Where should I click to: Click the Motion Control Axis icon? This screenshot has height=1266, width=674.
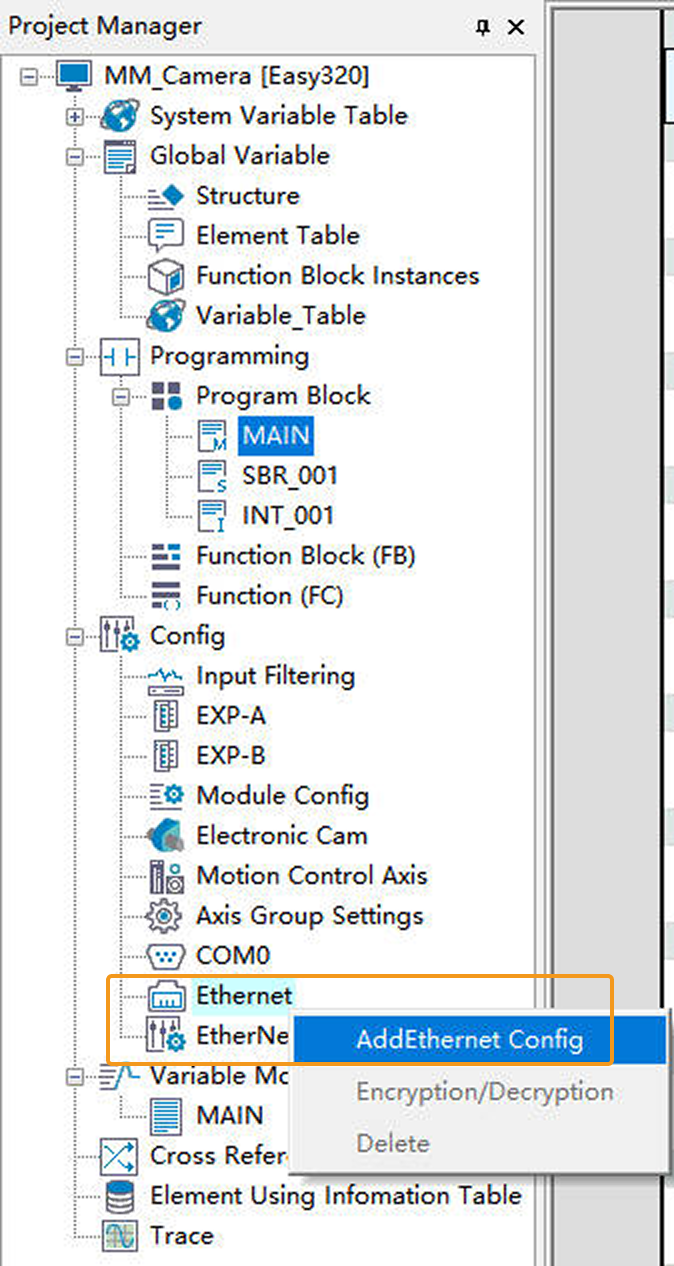[165, 877]
